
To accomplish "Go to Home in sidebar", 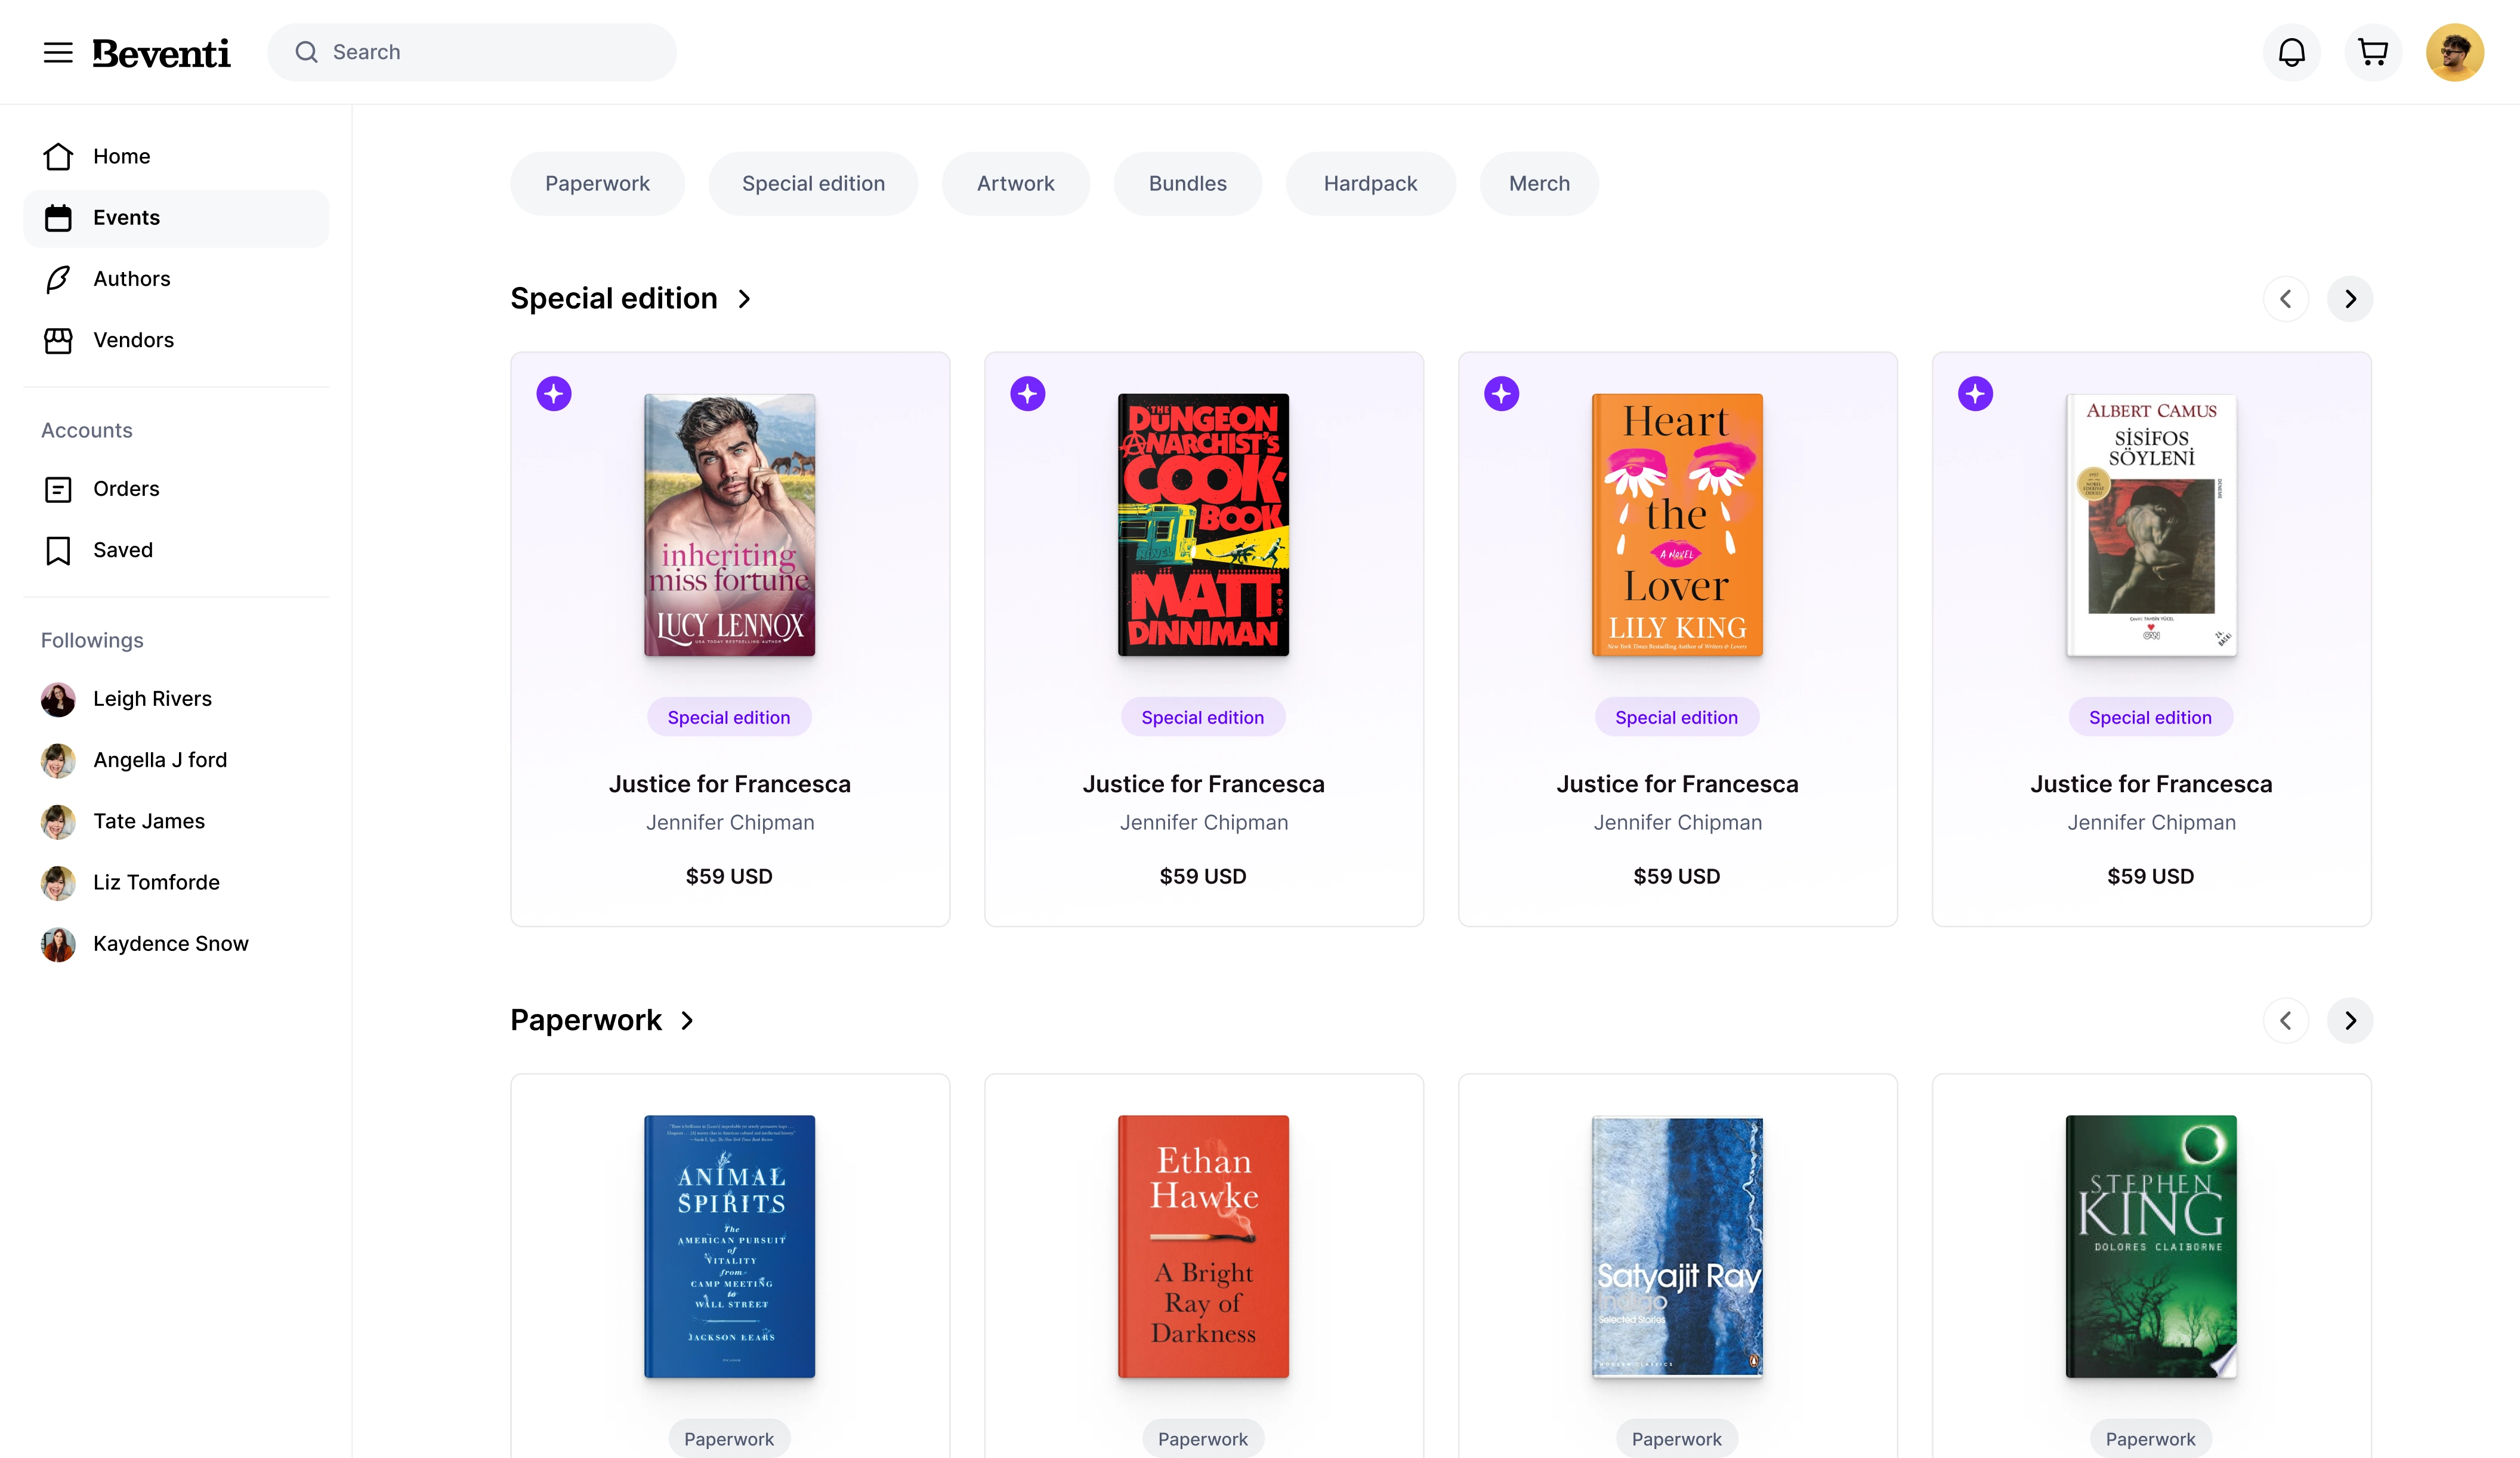I will (x=121, y=156).
